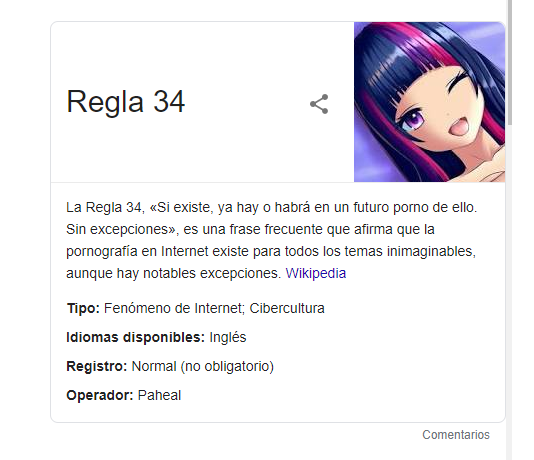Image resolution: width=534 pixels, height=460 pixels.
Task: Click the Operador label
Action: point(100,395)
